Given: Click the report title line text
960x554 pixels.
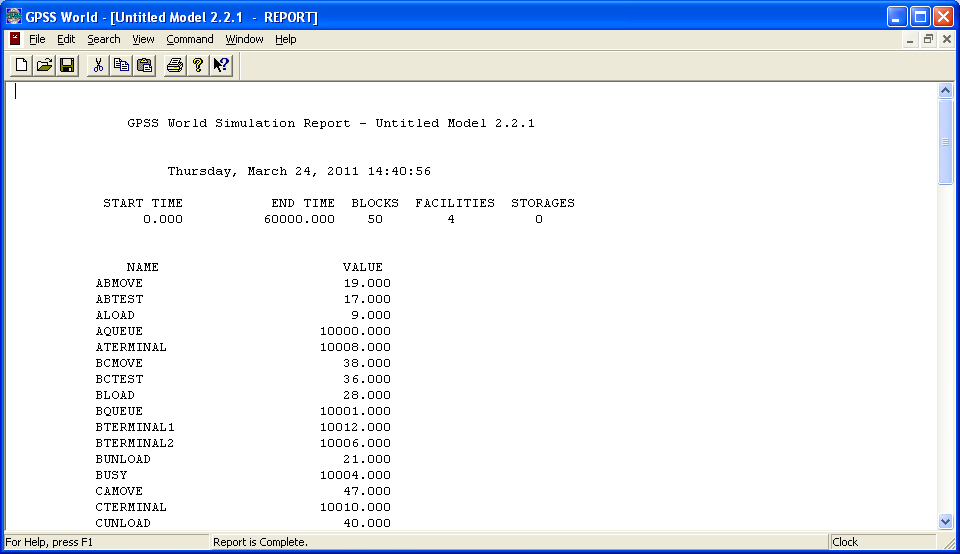Looking at the screenshot, I should click(x=331, y=123).
